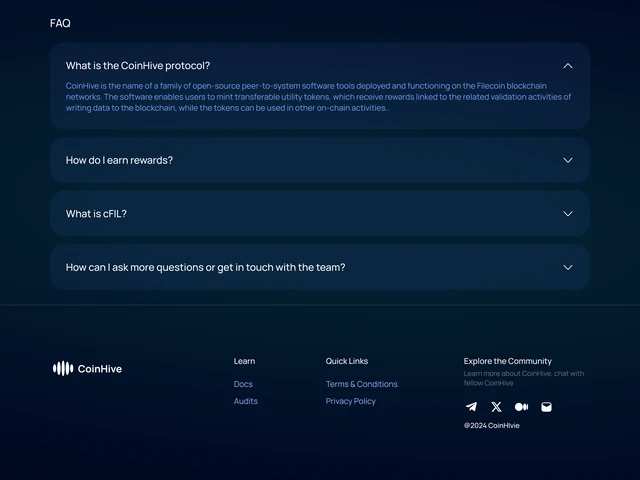Click 'How do I earn rewards?' question title
Viewport: 640px width, 480px height.
[x=119, y=160]
